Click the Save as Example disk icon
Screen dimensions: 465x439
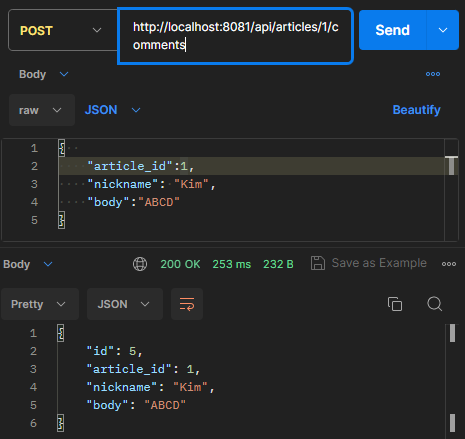click(318, 263)
